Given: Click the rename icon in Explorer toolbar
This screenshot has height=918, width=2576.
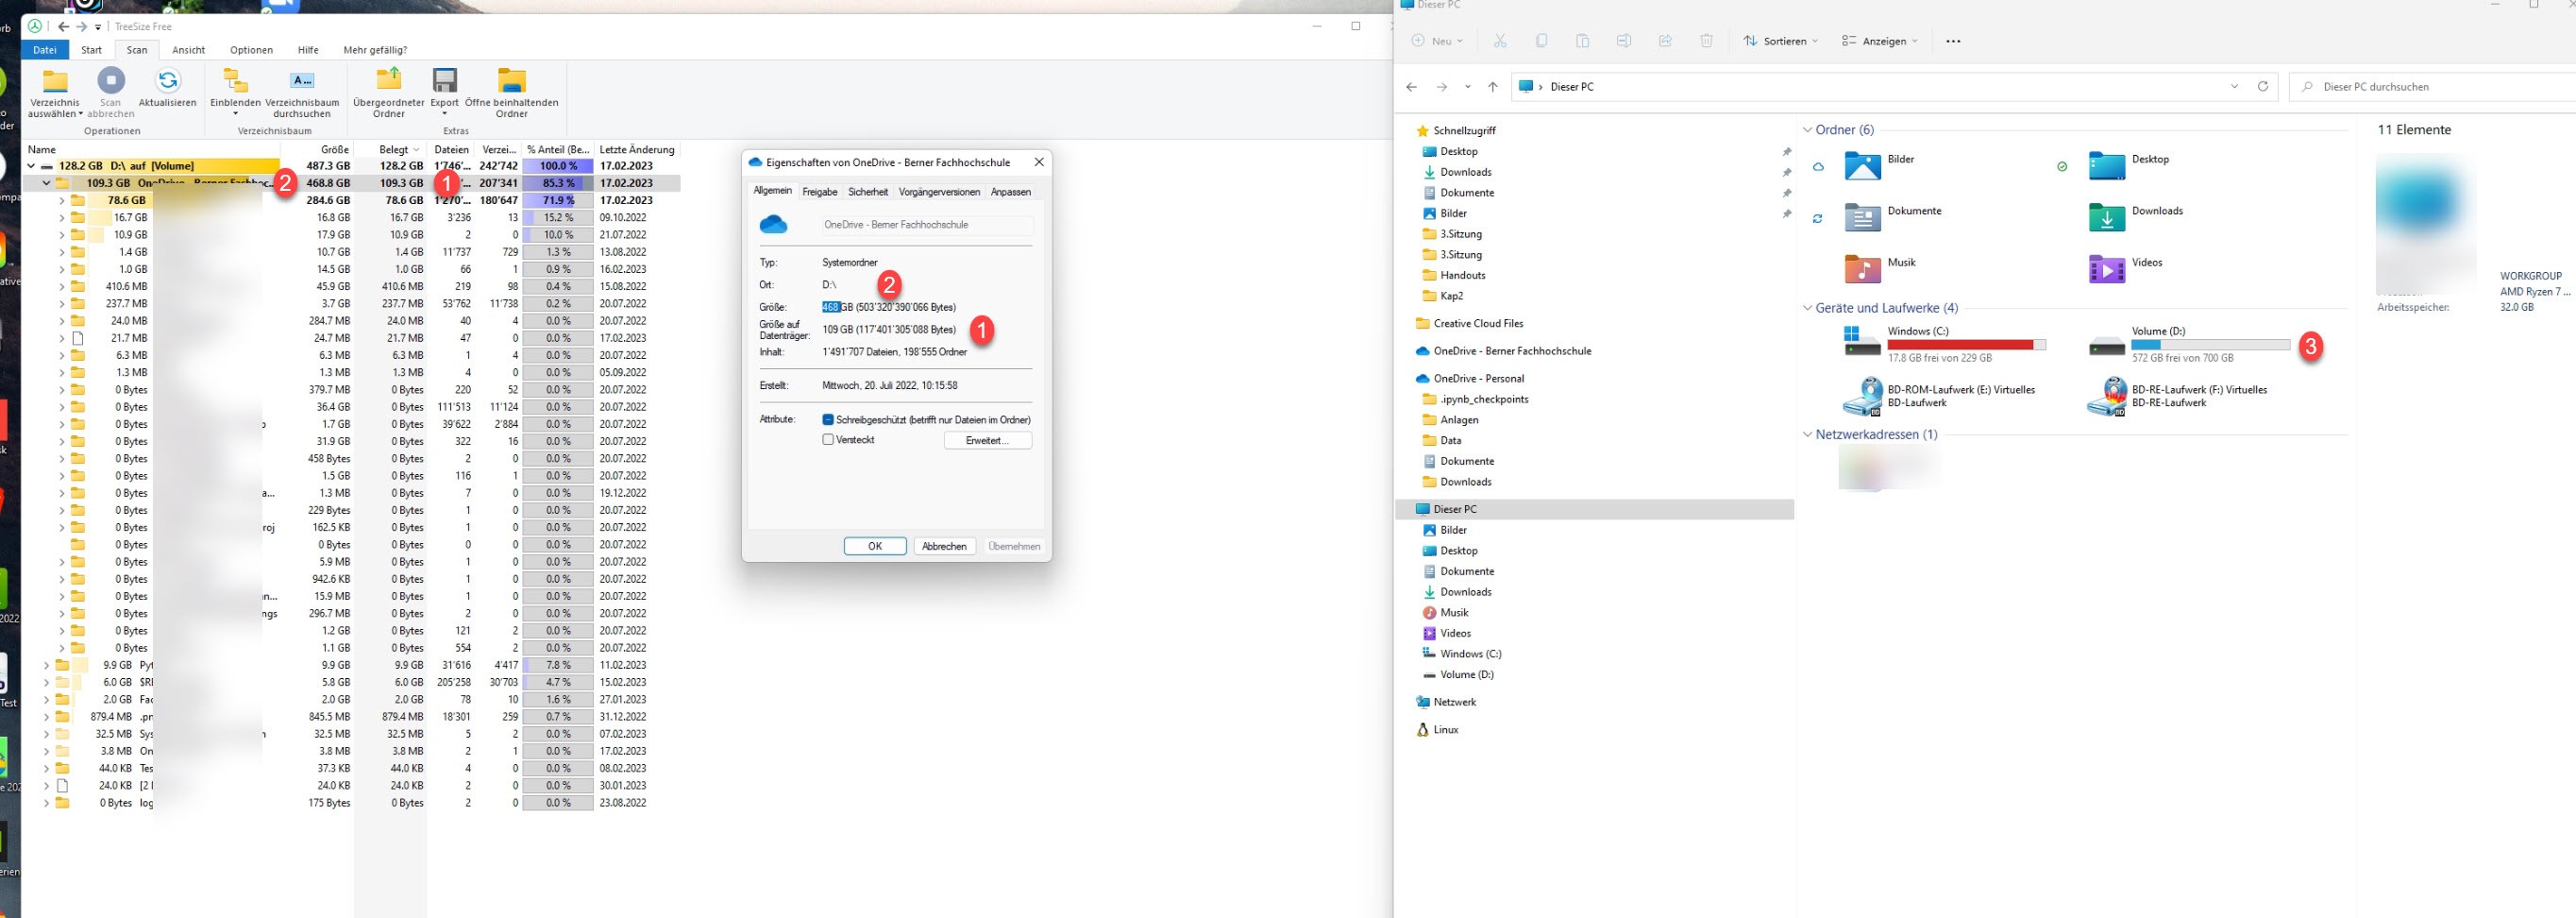Looking at the screenshot, I should click(1624, 41).
